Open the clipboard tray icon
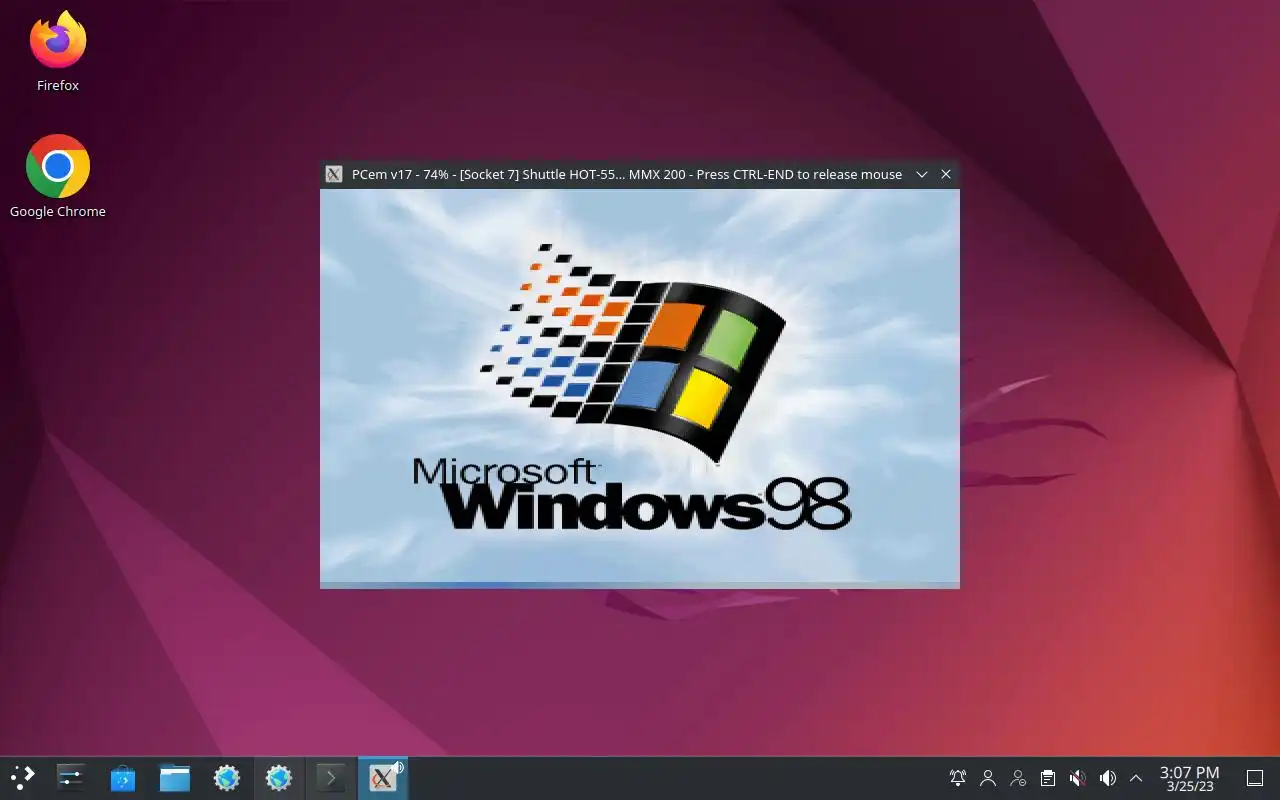 1047,778
